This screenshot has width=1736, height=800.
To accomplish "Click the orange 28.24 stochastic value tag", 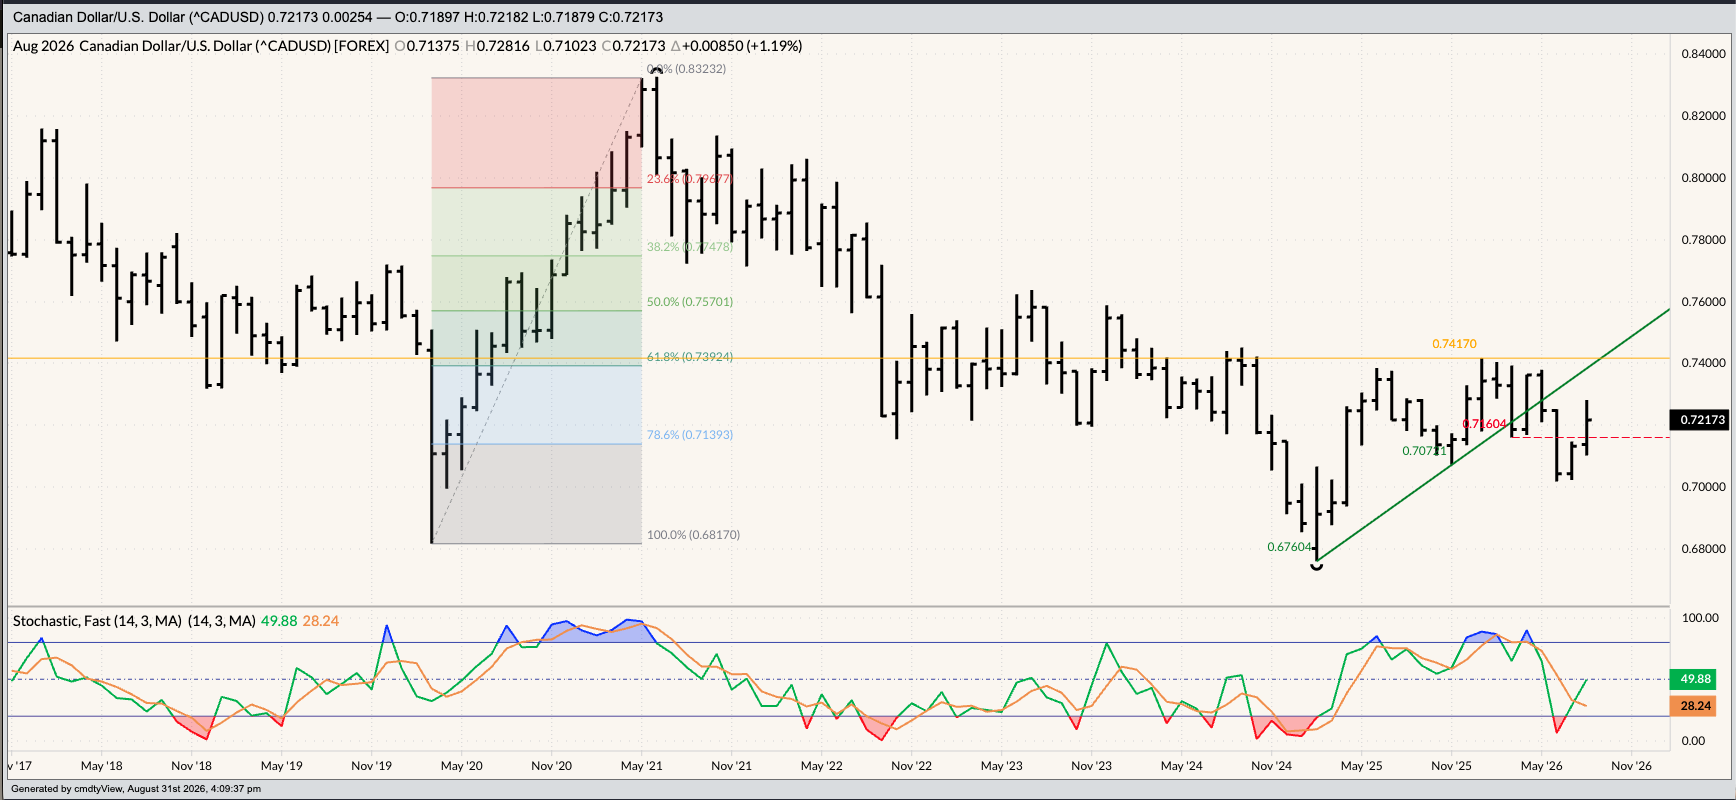I will click(x=1696, y=706).
